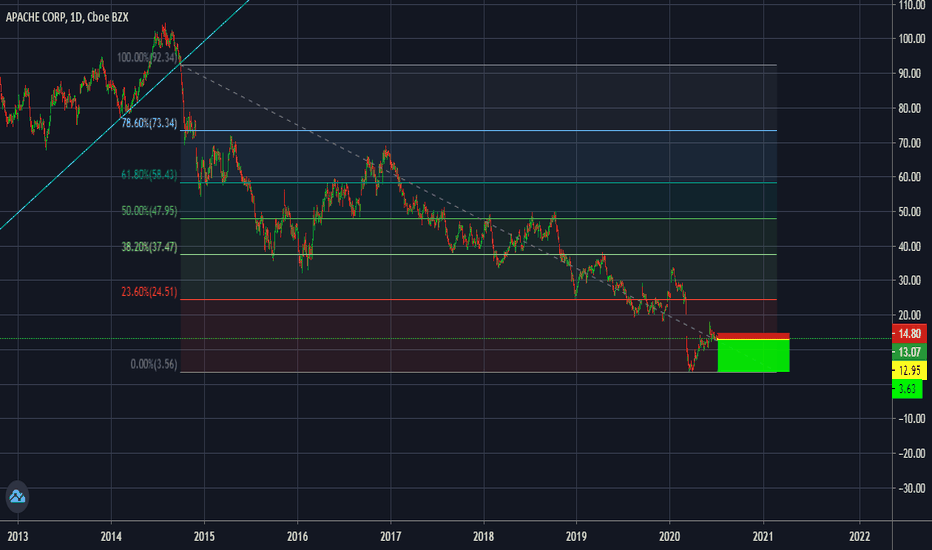Click the 110.00 price scale label
The width and height of the screenshot is (932, 550).
pyautogui.click(x=912, y=5)
